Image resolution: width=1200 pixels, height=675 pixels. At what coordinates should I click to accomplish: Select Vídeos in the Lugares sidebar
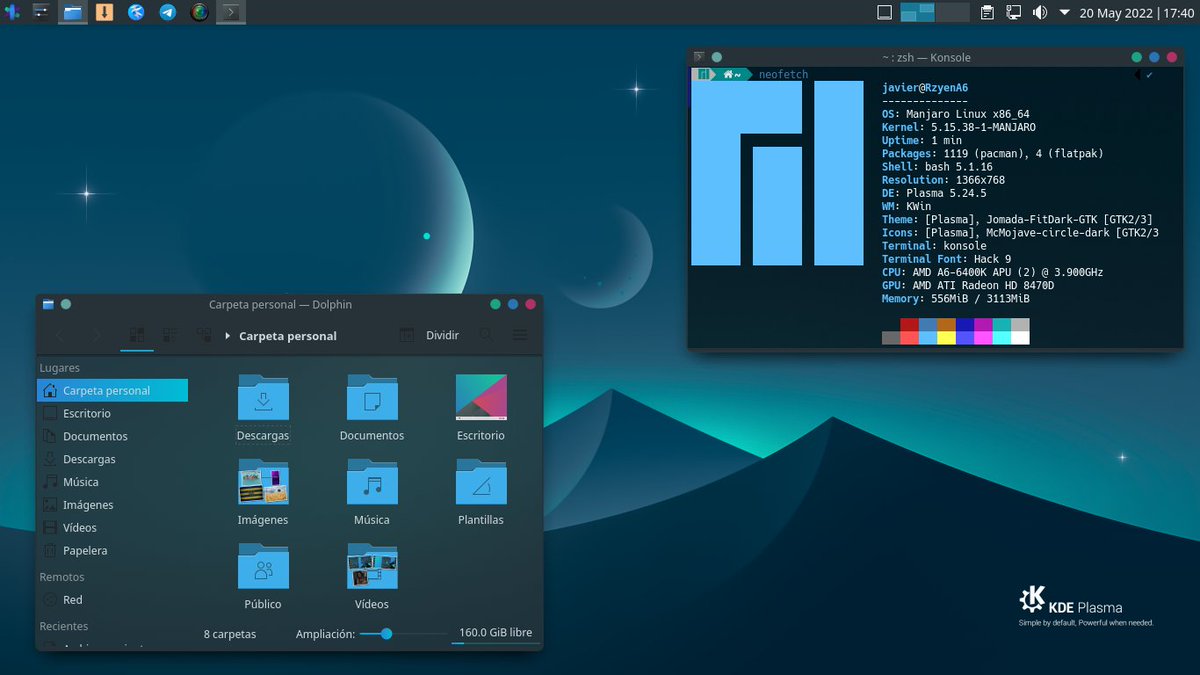click(x=112, y=528)
